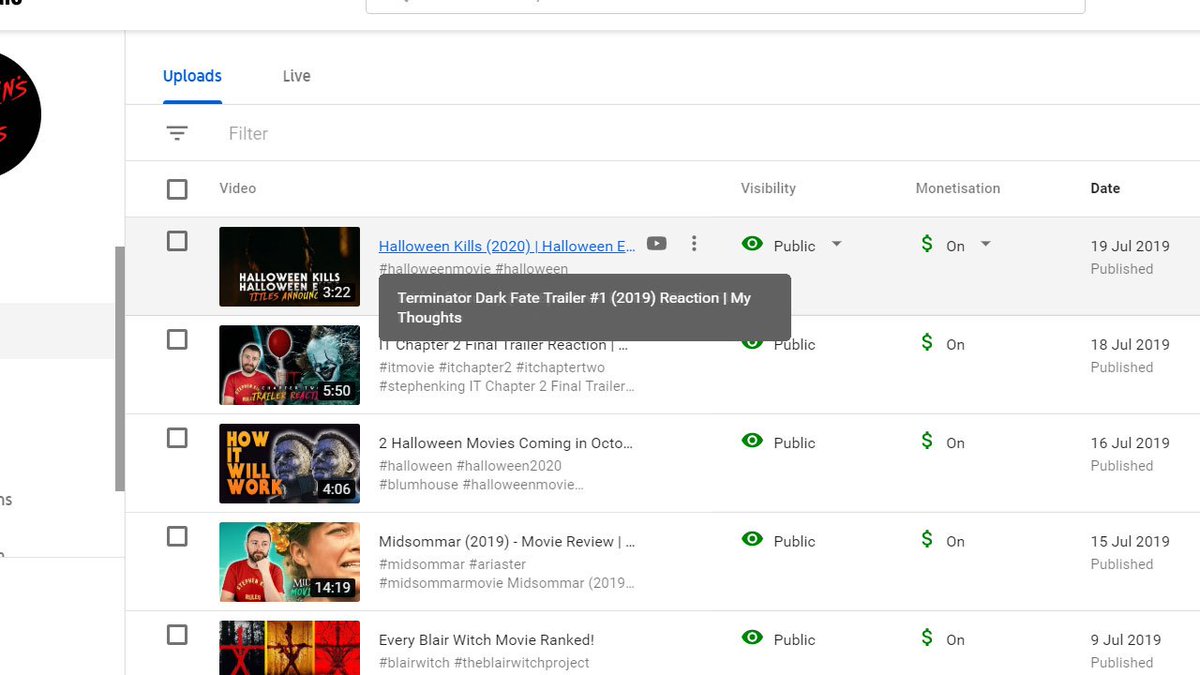
Task: Expand monetisation dropdown for Halloween Kills
Action: pyautogui.click(x=985, y=245)
